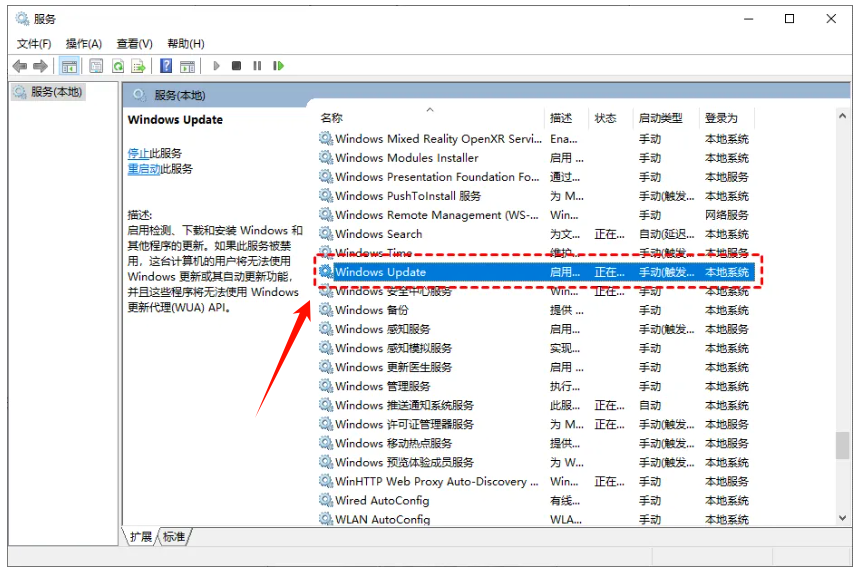Screen dimensions: 860x576
Task: Click gear icon of WLAN AutoConfig
Action: (x=326, y=518)
